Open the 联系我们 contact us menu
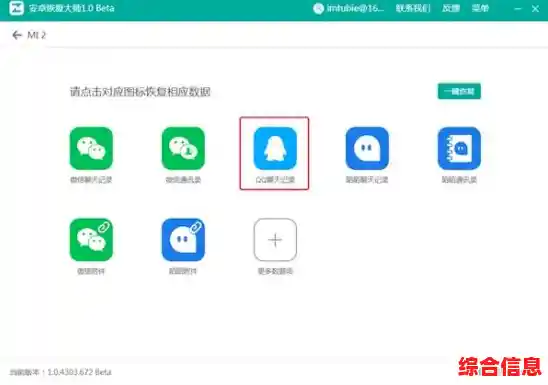 click(413, 8)
